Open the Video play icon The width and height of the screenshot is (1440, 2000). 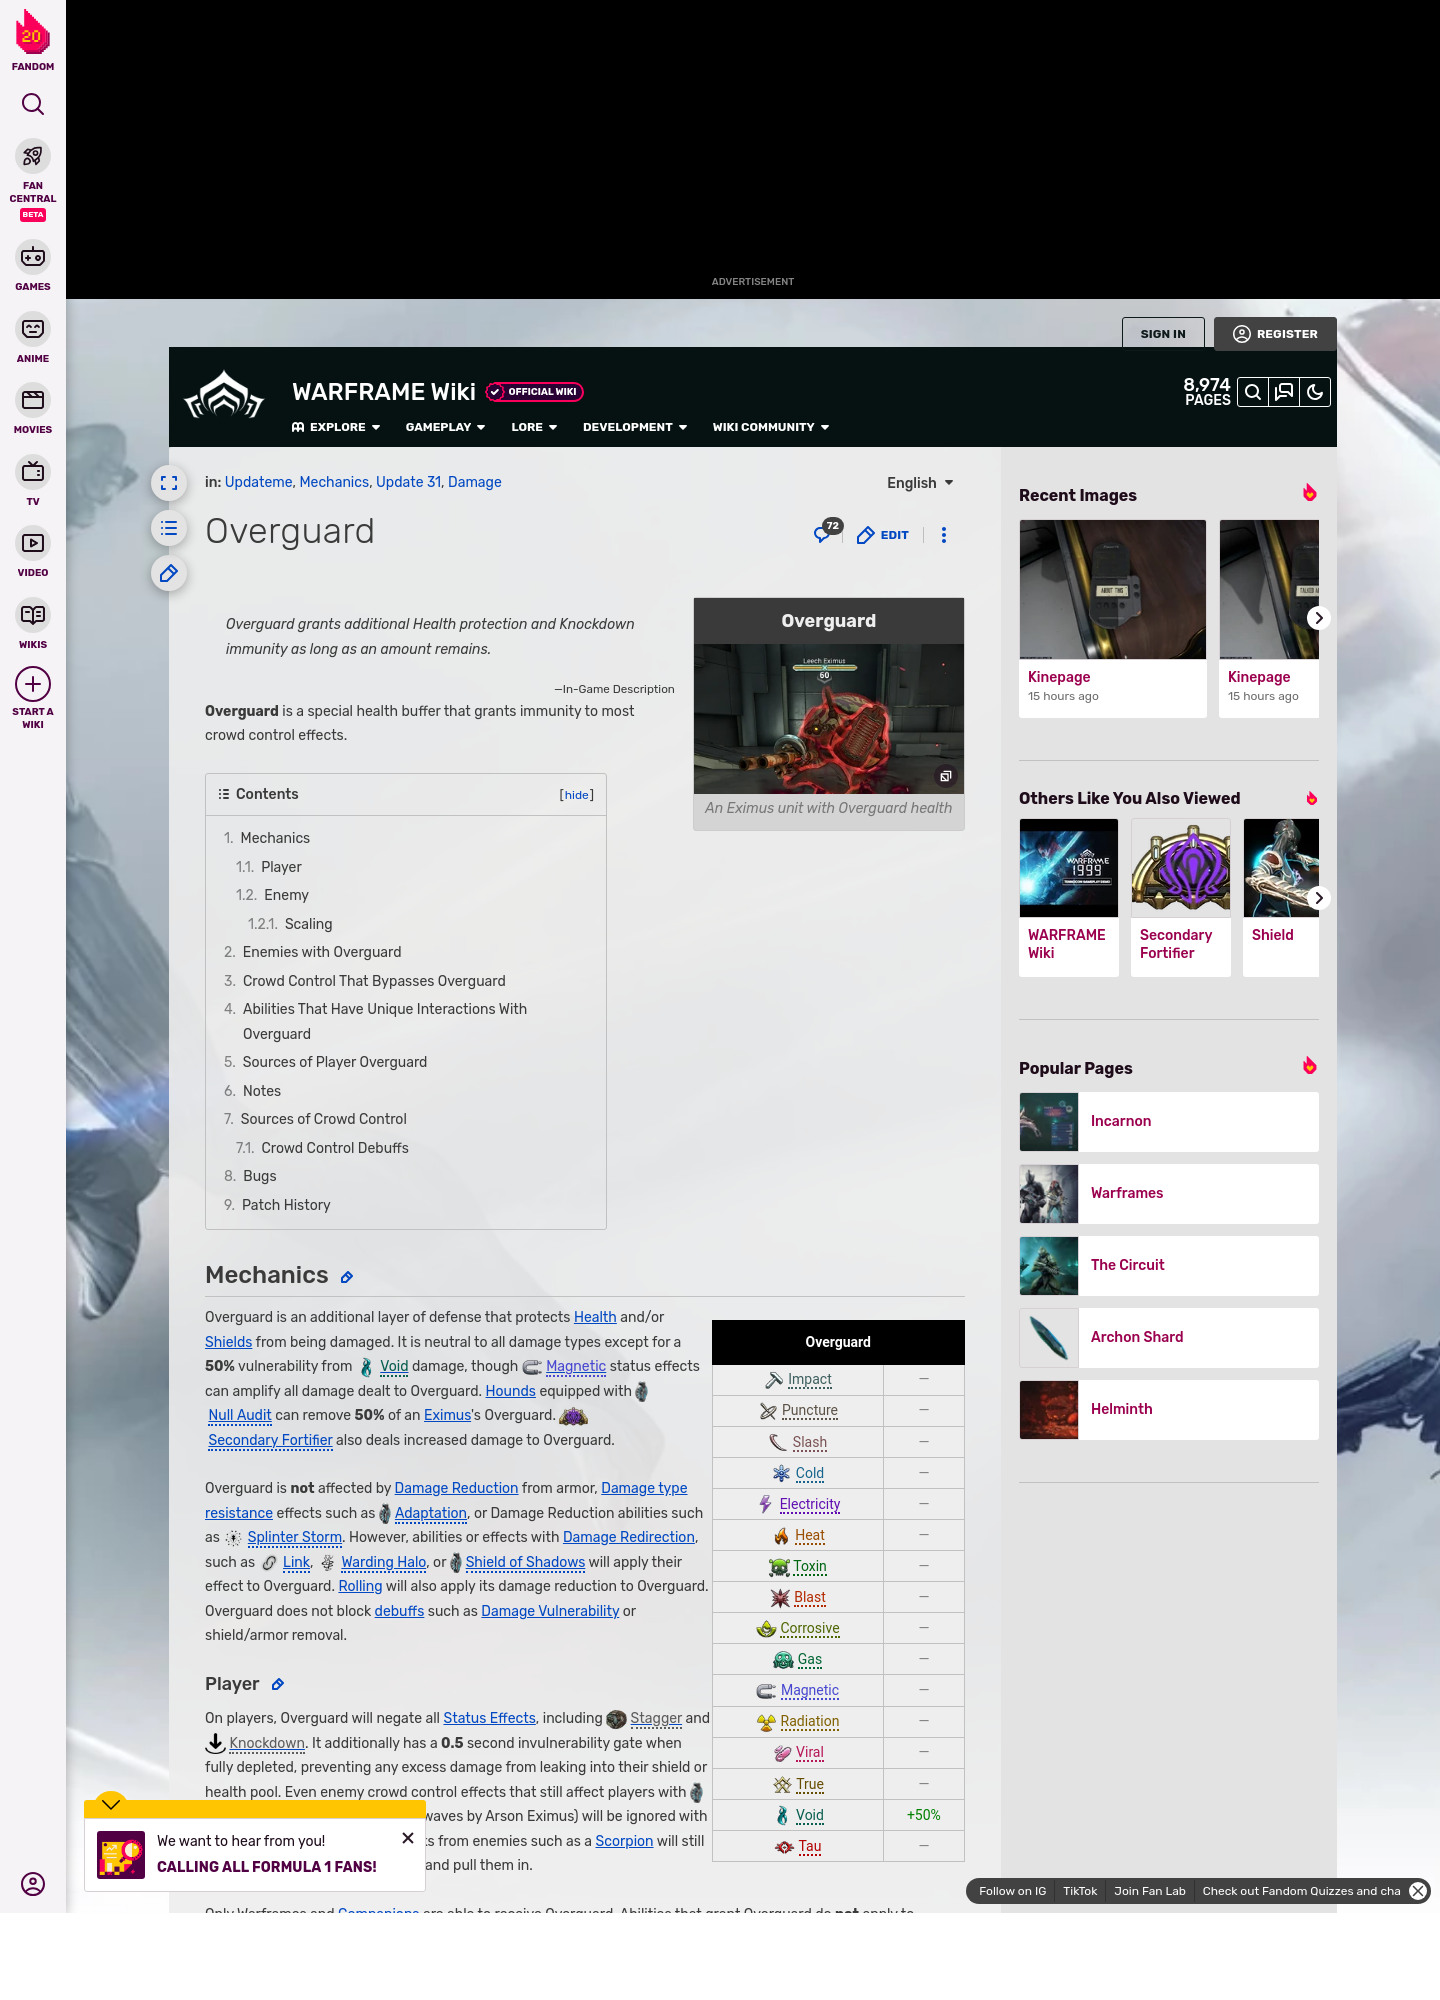tap(33, 543)
